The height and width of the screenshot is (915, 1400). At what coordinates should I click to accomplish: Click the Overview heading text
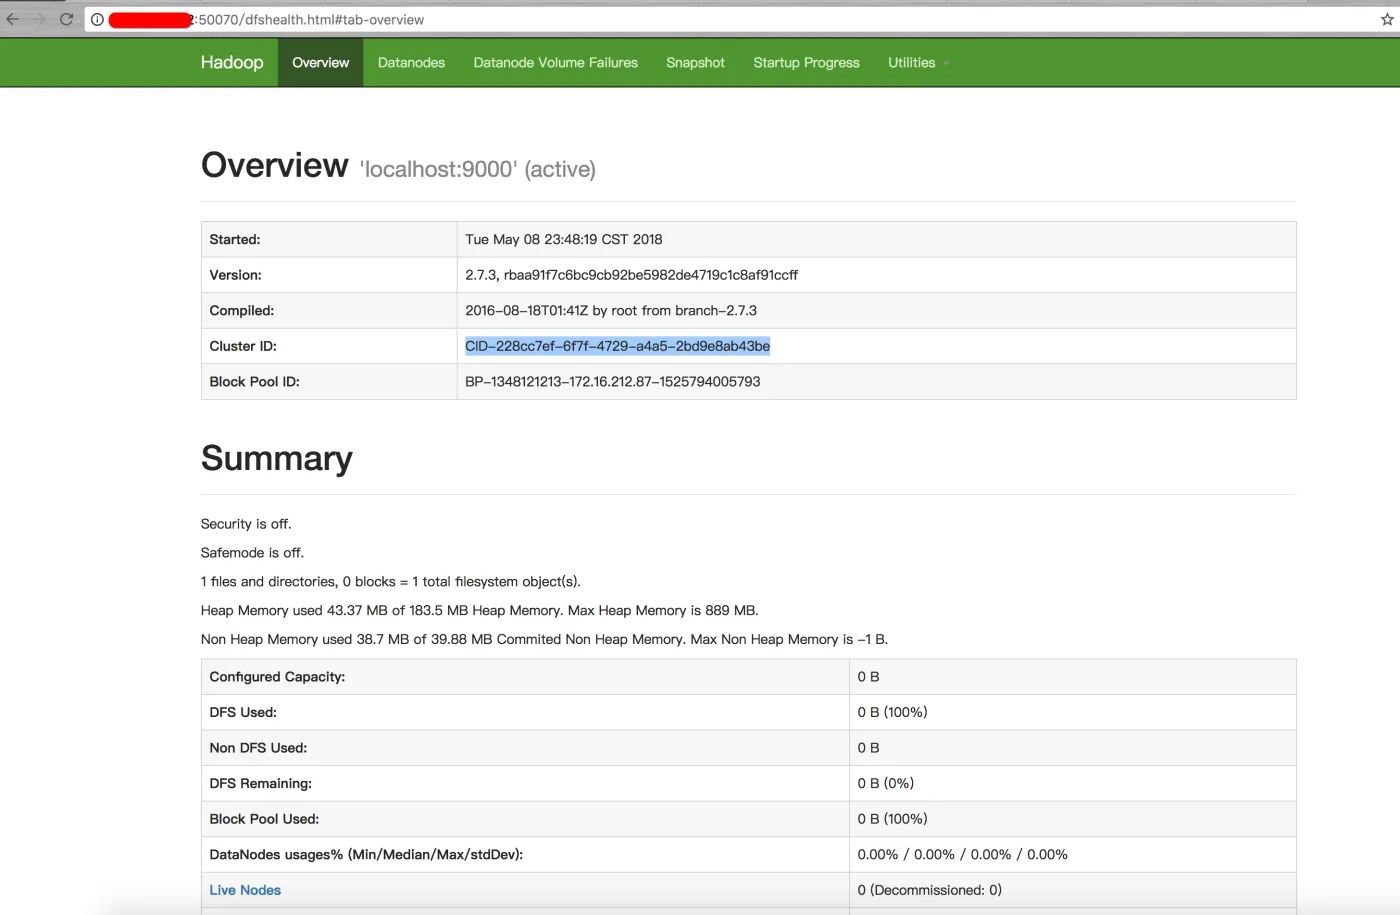pos(275,165)
